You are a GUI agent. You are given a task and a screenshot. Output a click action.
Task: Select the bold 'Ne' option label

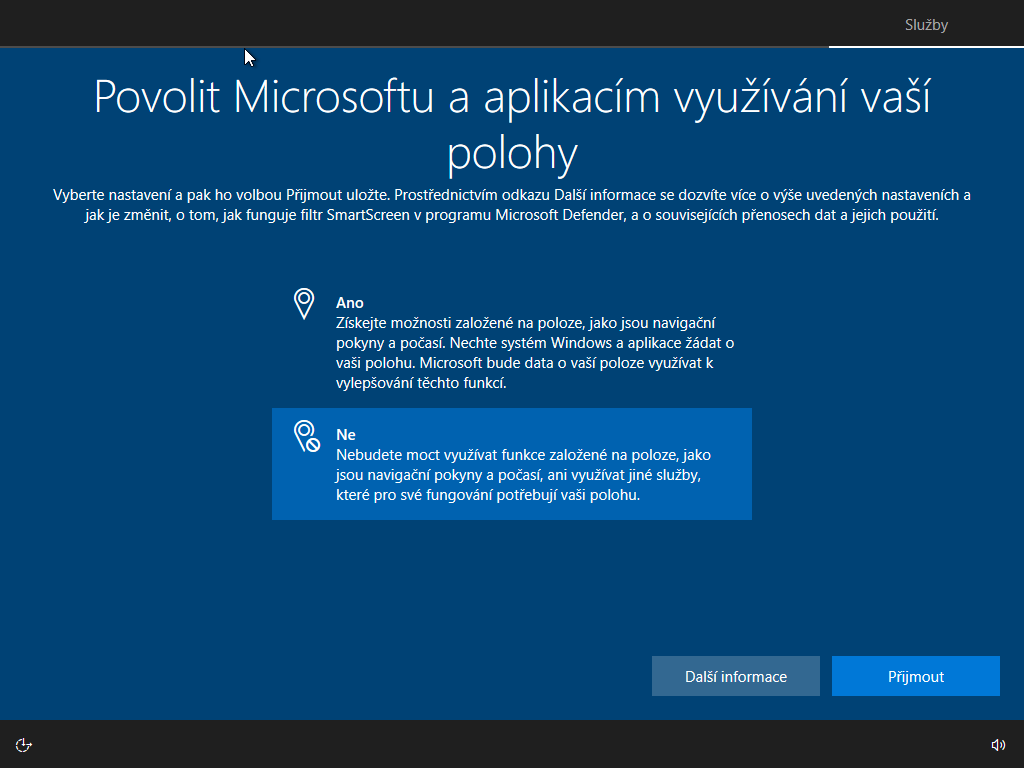tap(346, 435)
